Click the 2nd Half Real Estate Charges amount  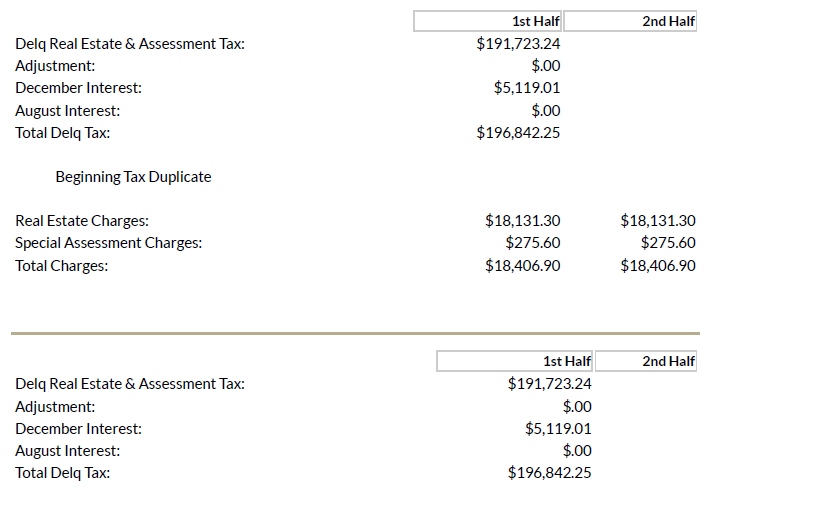[x=658, y=221]
